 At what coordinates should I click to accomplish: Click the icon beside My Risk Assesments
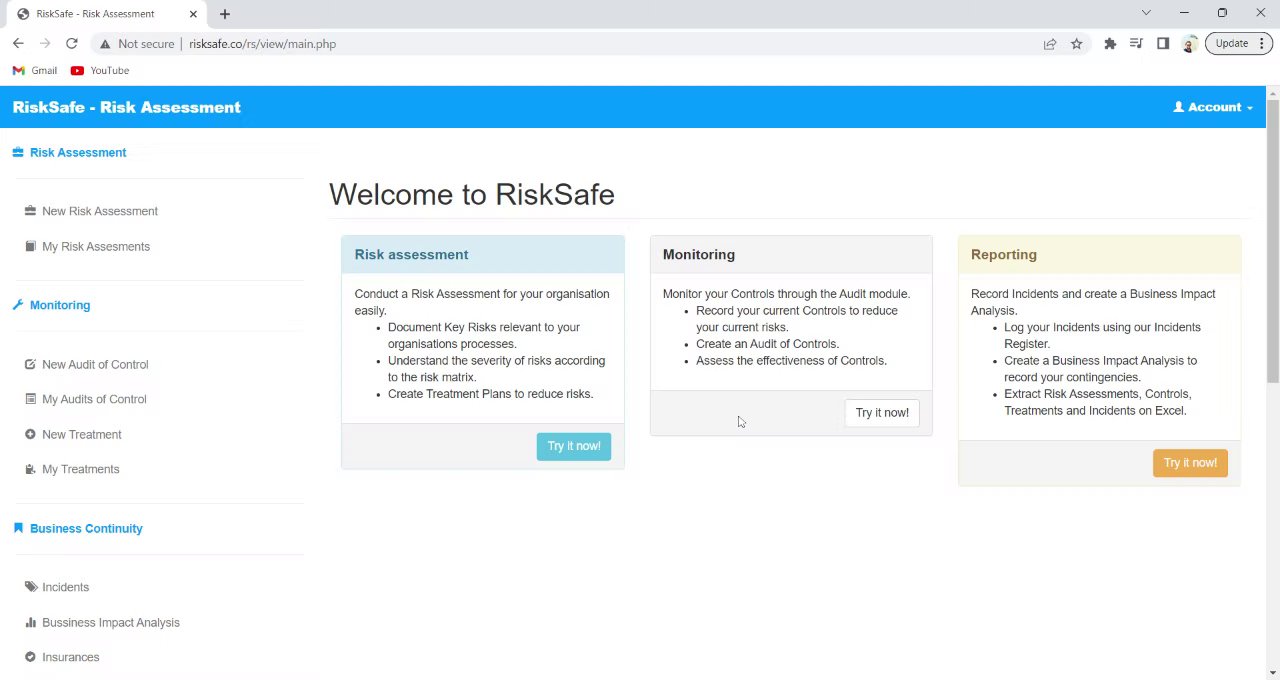pos(30,246)
